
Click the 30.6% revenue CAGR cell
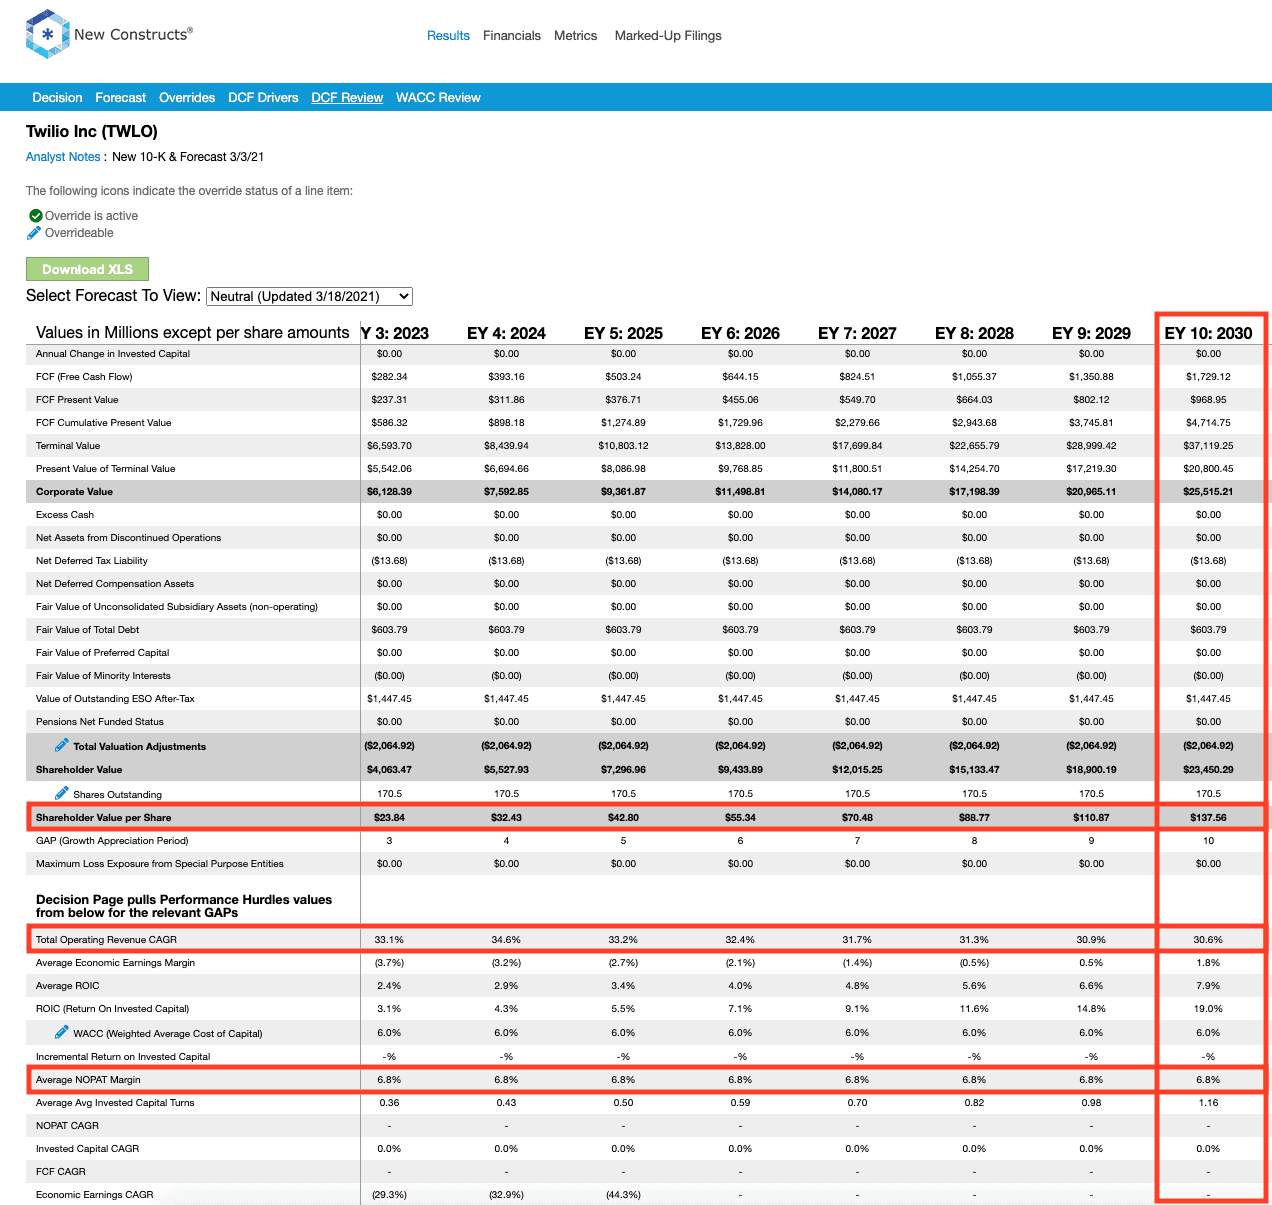click(1208, 940)
